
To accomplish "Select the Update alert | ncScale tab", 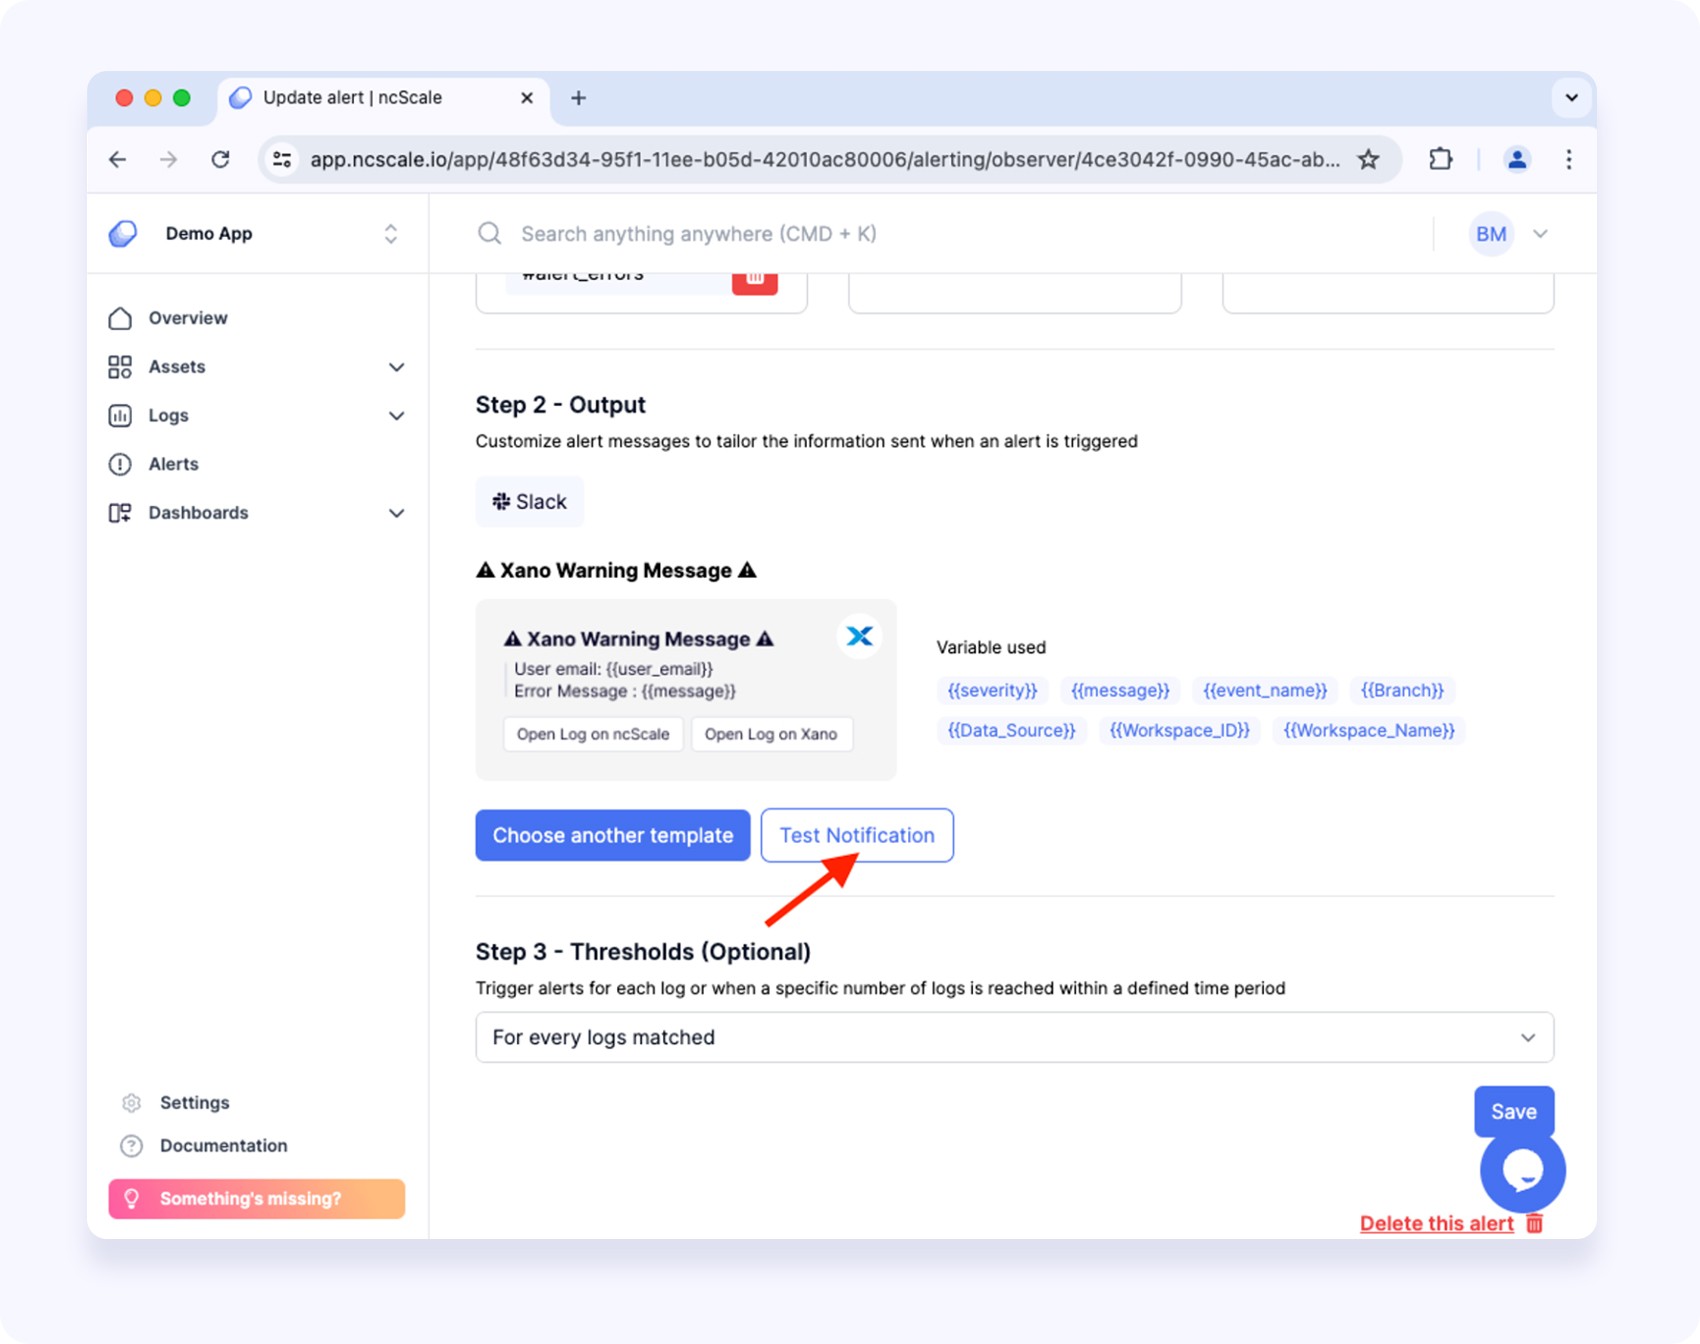I will coord(383,98).
